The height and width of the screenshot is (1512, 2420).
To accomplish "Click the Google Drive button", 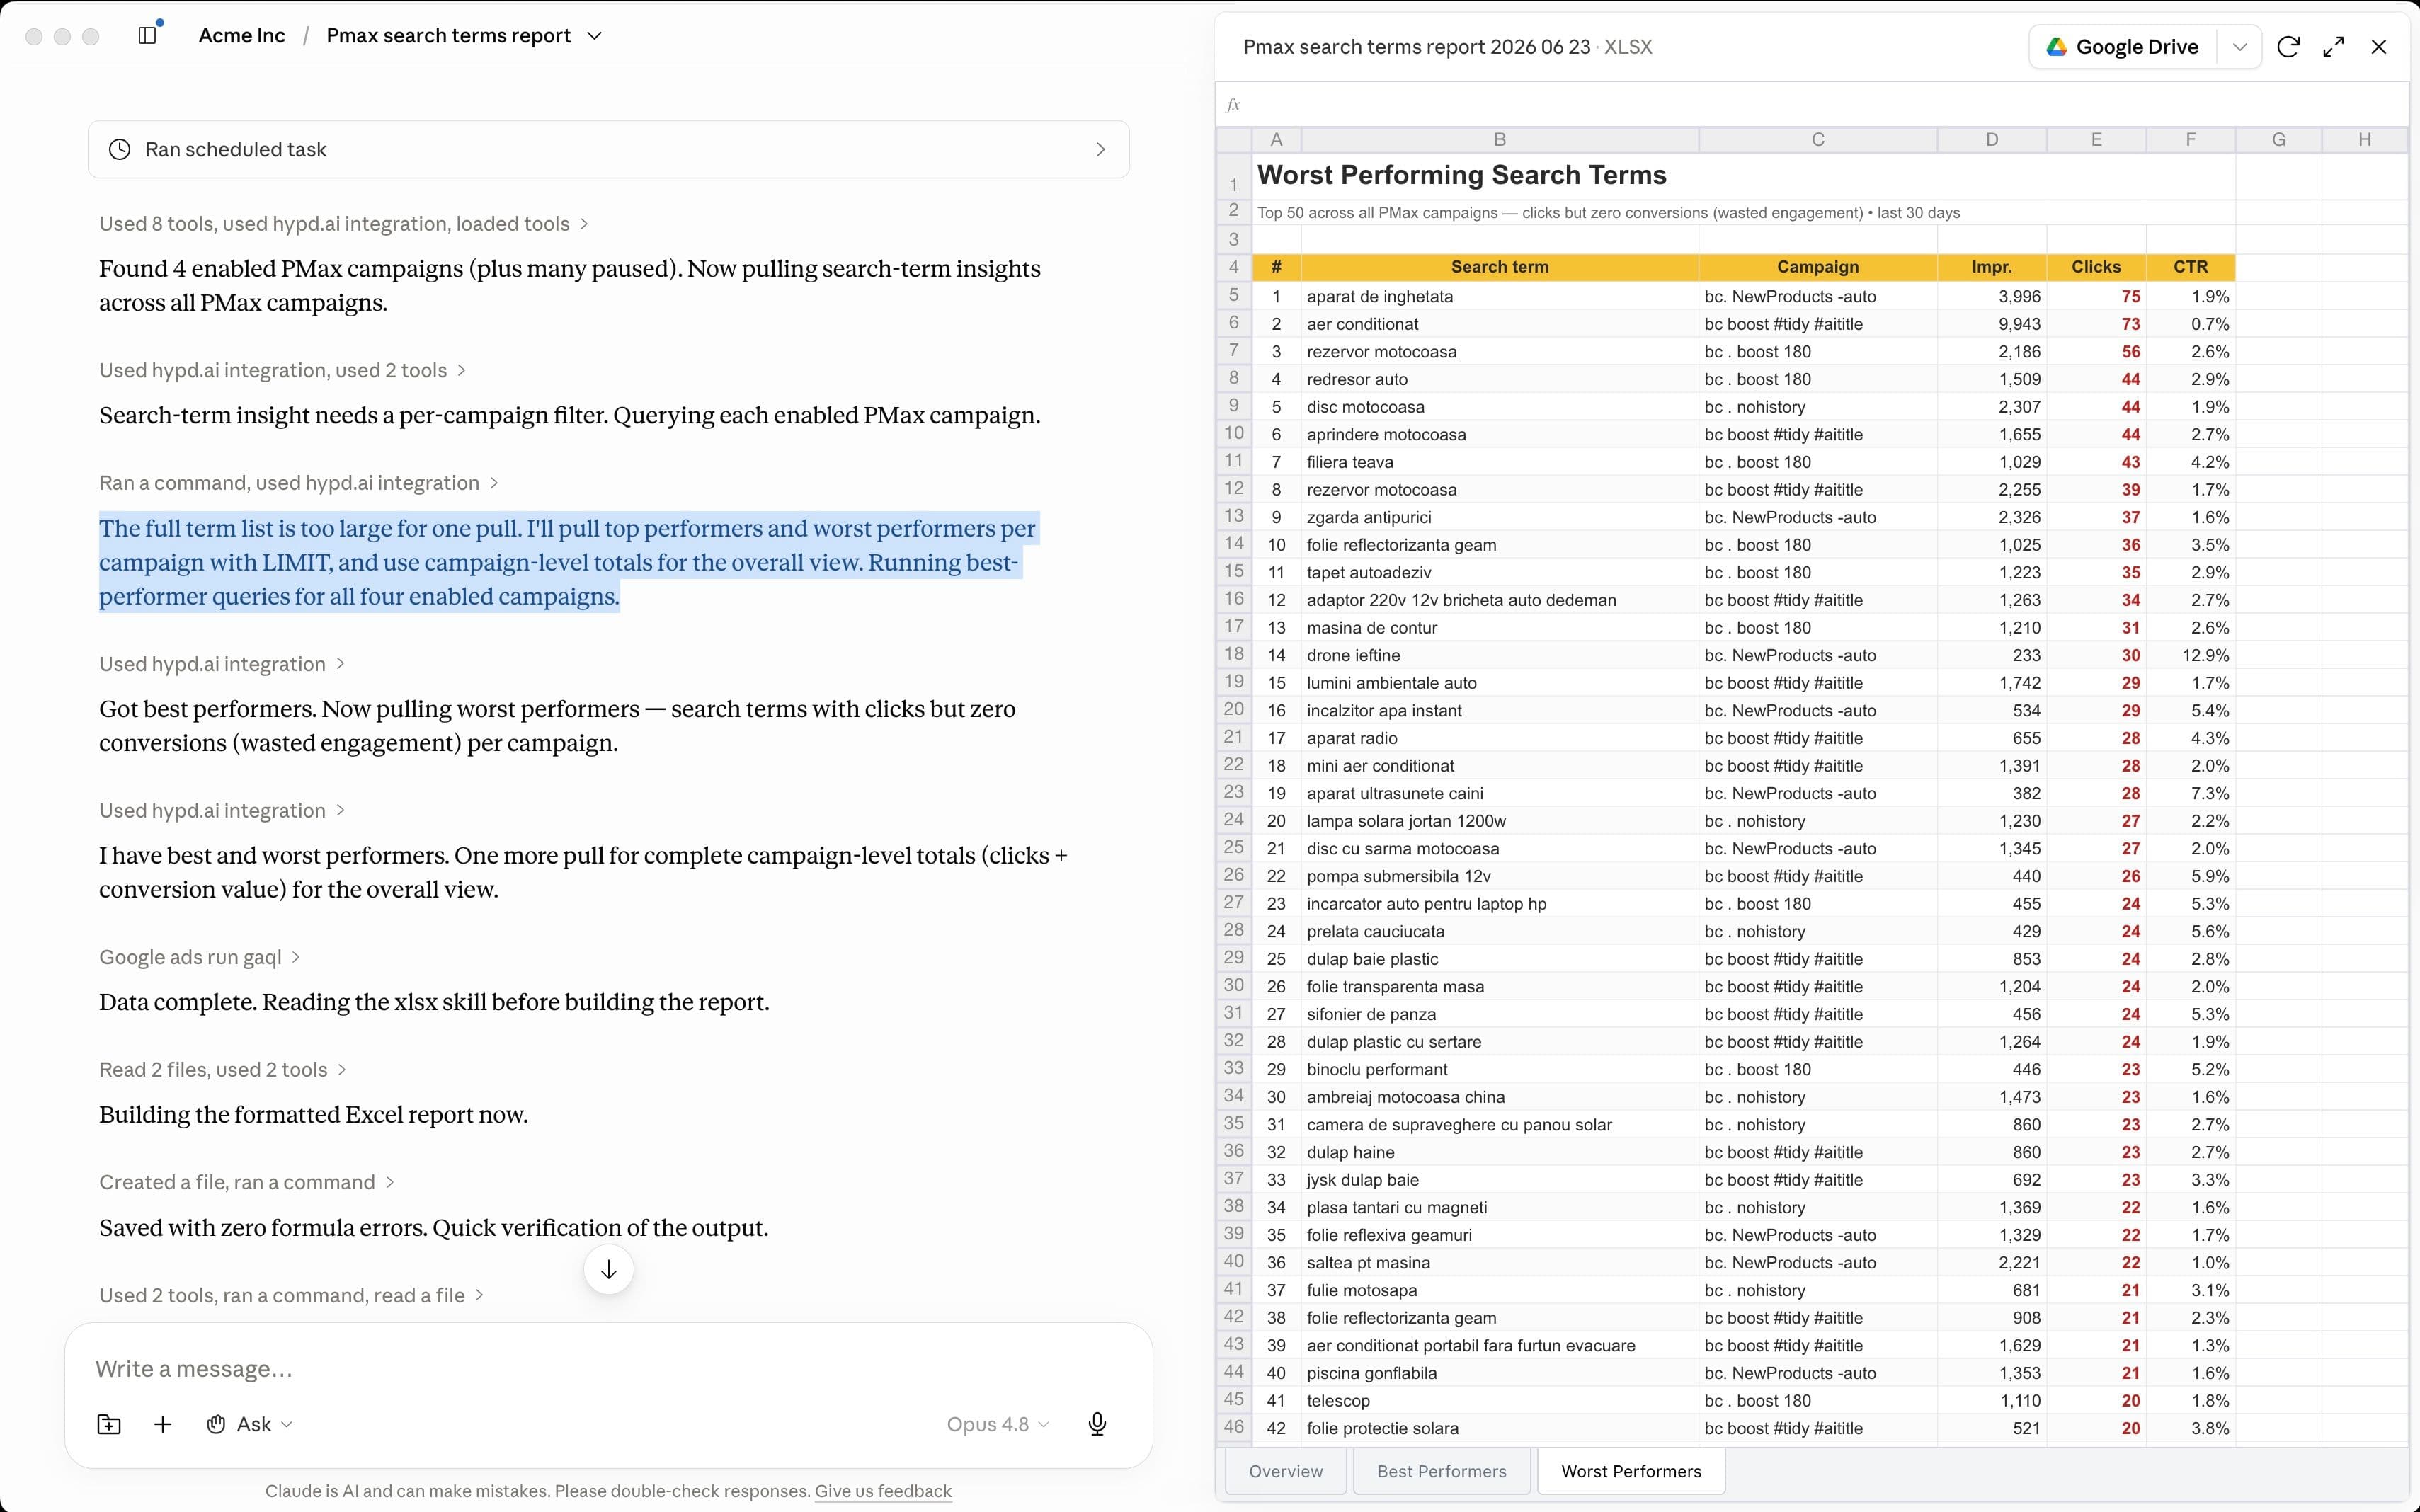I will 2123,47.
